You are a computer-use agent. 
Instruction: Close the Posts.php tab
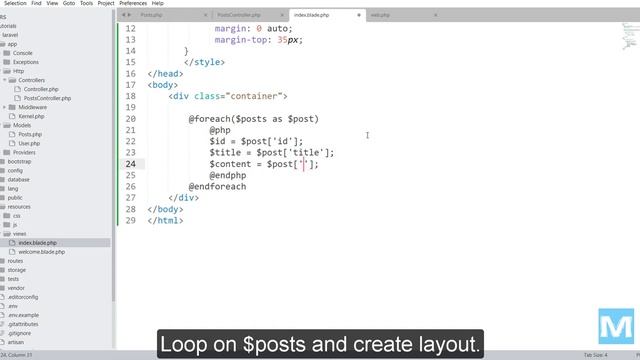(x=205, y=15)
